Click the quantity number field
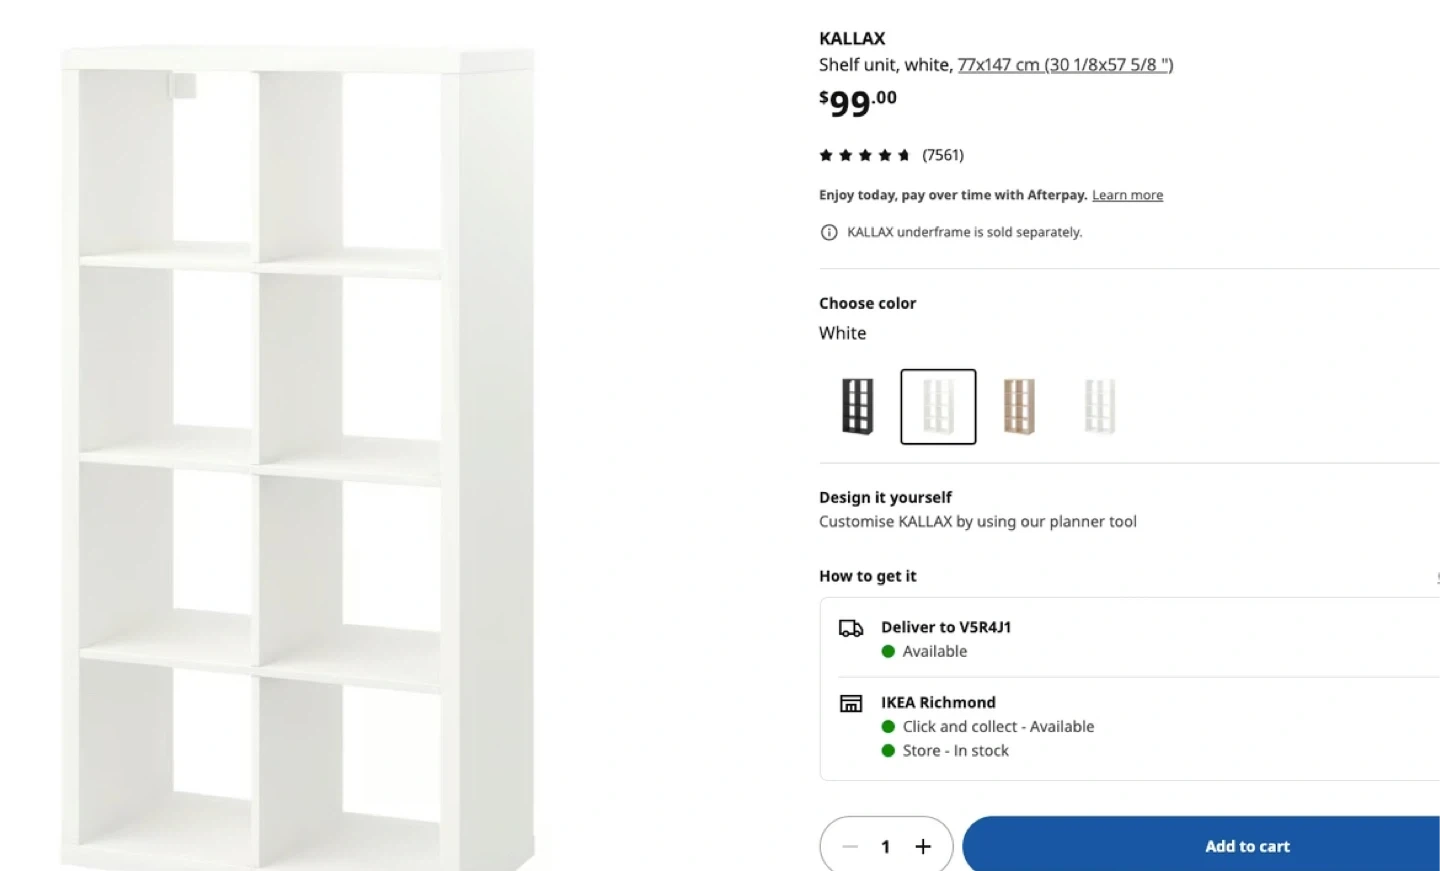Screen dimensions: 1440x871 click(x=886, y=847)
